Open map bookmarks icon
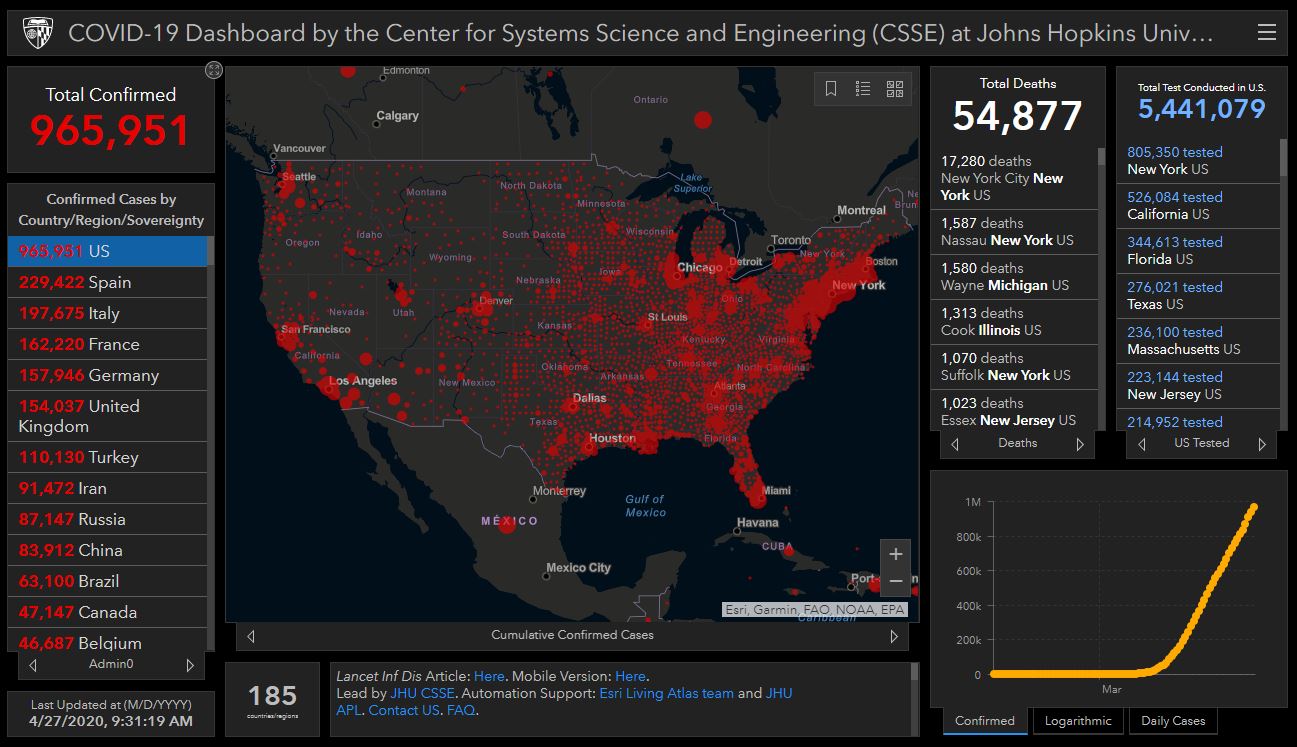 [x=831, y=88]
